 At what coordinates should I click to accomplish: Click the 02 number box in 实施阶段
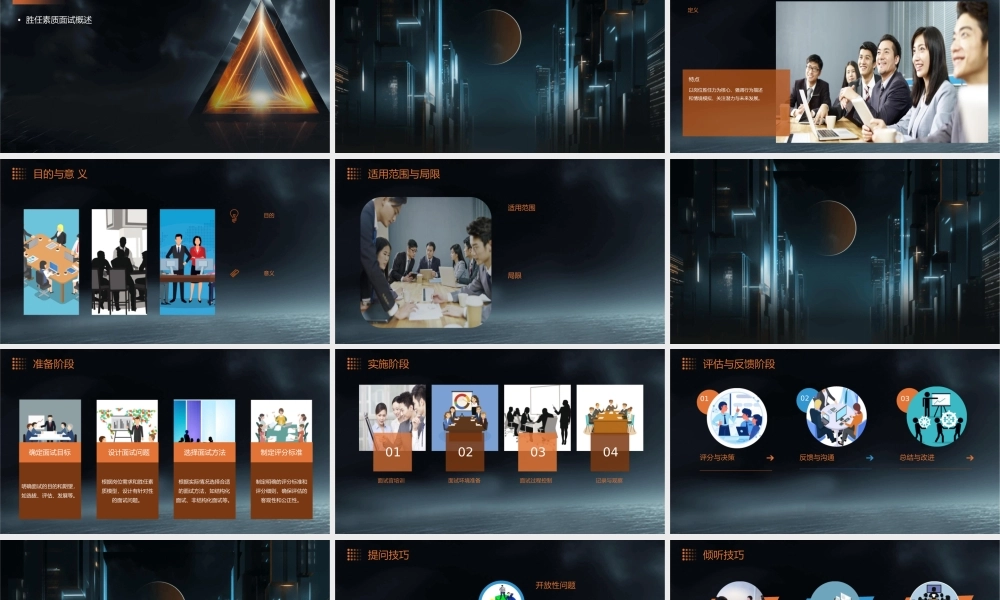click(465, 452)
